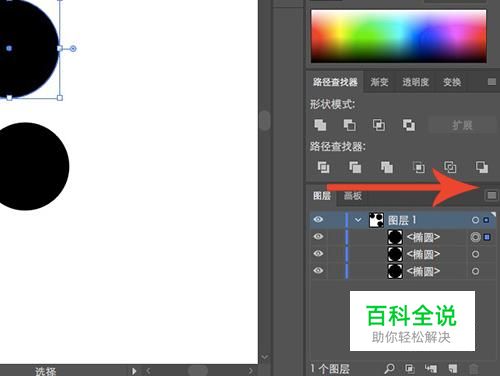Open the Pathfinder panel options menu
This screenshot has width=500, height=376.
tap(492, 82)
